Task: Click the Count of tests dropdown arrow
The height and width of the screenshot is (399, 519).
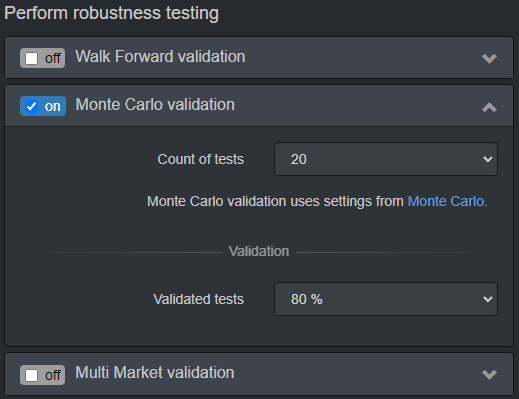Action: click(488, 159)
